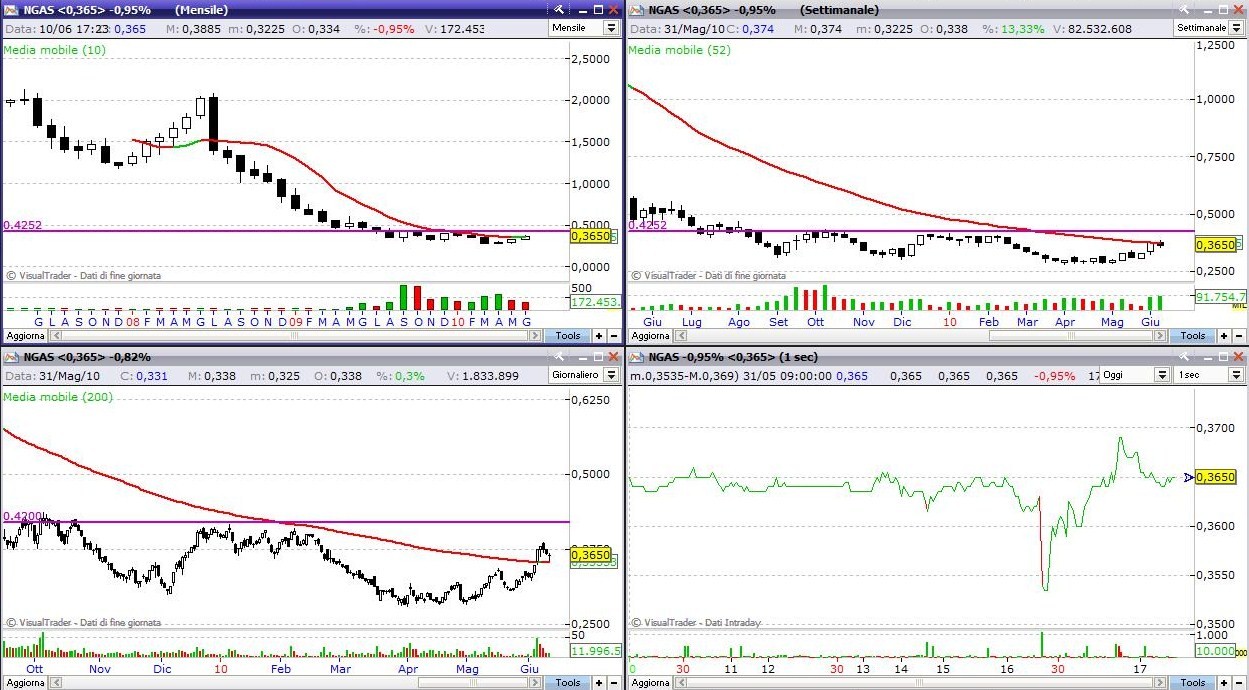Screen dimensions: 1249x690
Task: Click Aggiorna on the Settimanale chart
Action: 650,336
